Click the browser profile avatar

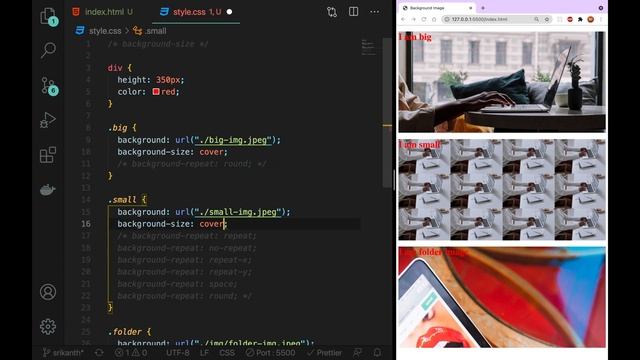(590, 19)
